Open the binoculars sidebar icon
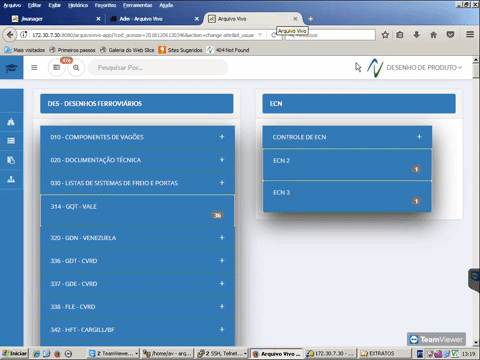Screen dimensions: 480x360 coord(11,122)
